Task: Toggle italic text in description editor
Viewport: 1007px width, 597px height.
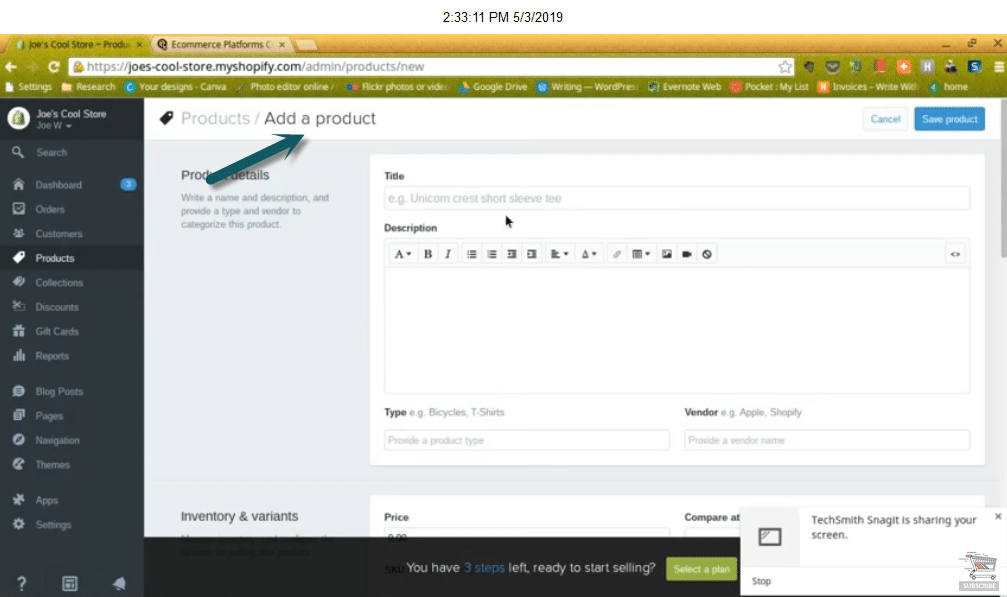Action: (x=447, y=254)
